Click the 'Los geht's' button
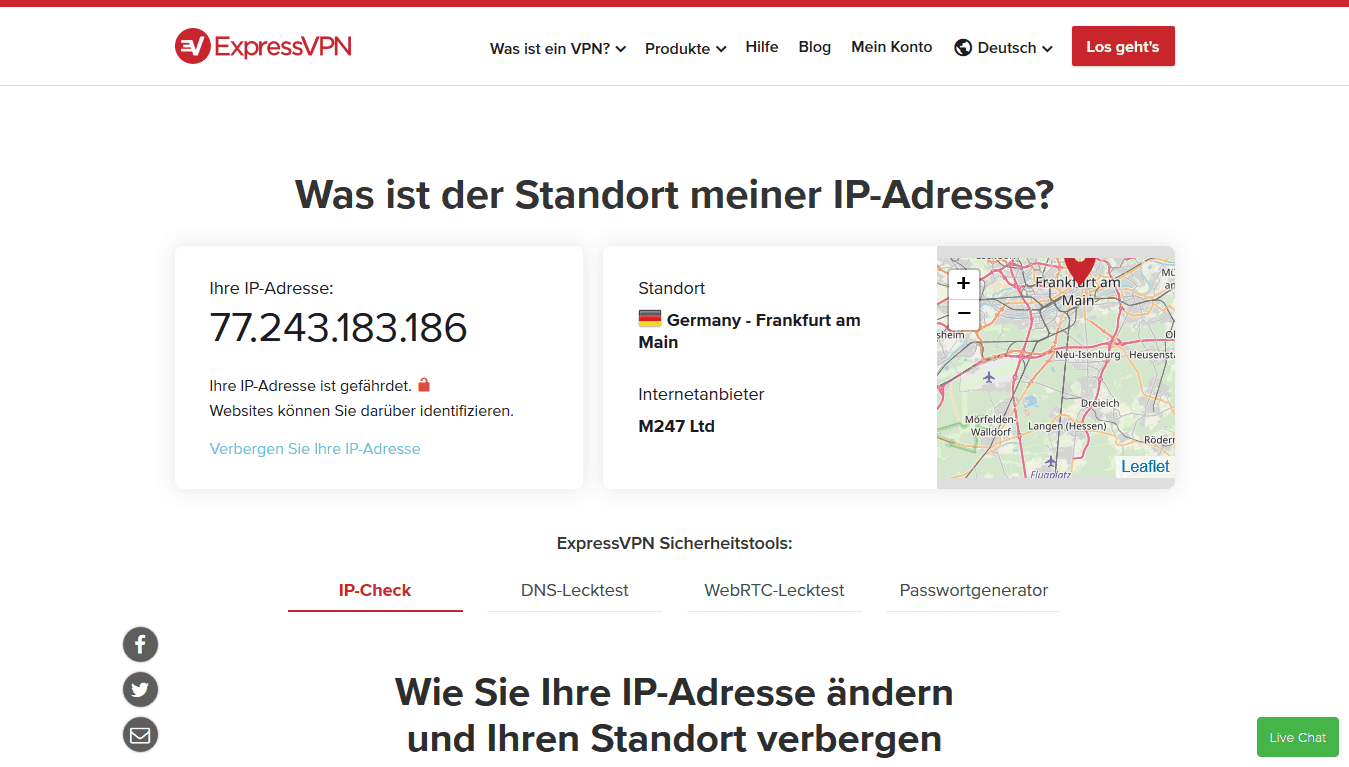Image resolution: width=1349 pixels, height=767 pixels. (1123, 46)
